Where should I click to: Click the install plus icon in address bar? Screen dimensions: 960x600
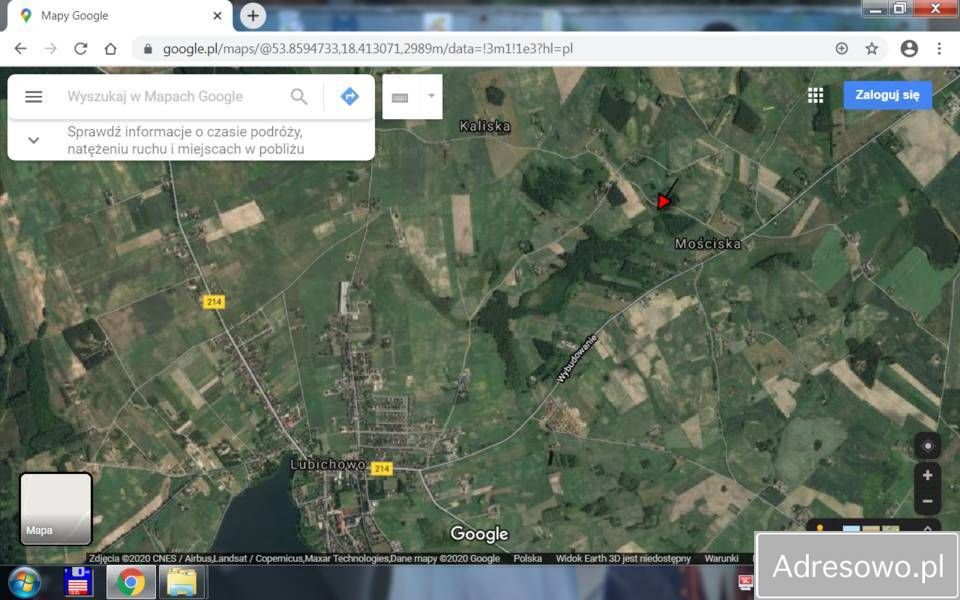[x=841, y=48]
